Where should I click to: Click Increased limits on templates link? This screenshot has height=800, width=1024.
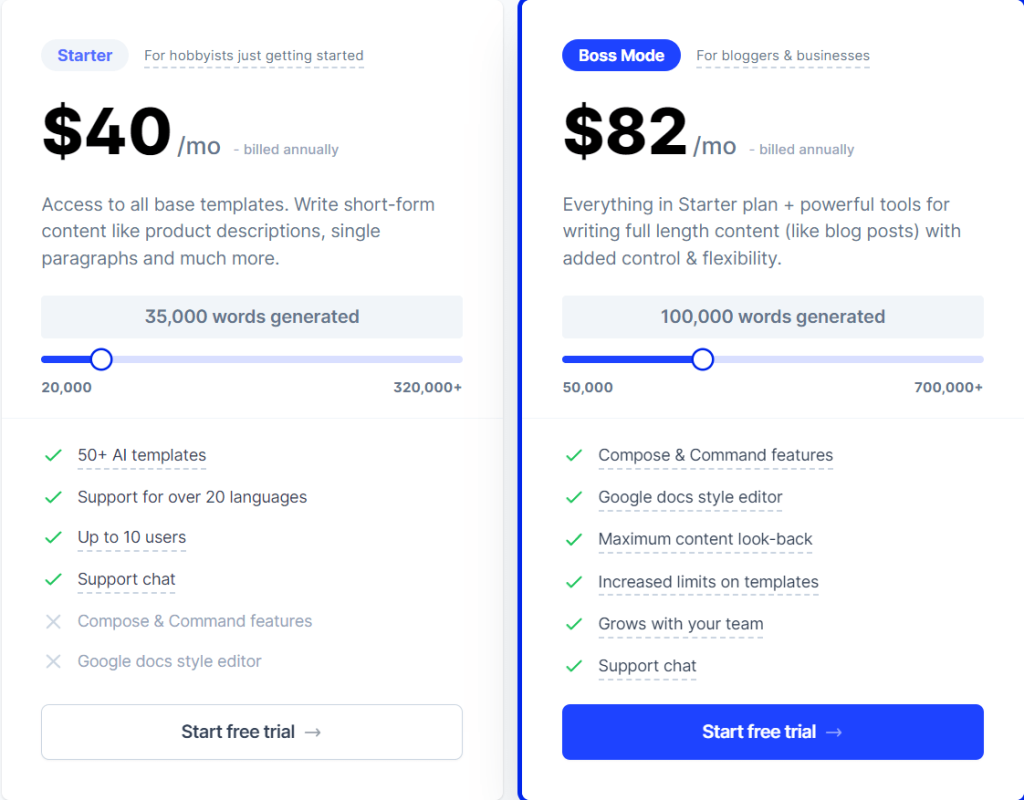point(708,582)
